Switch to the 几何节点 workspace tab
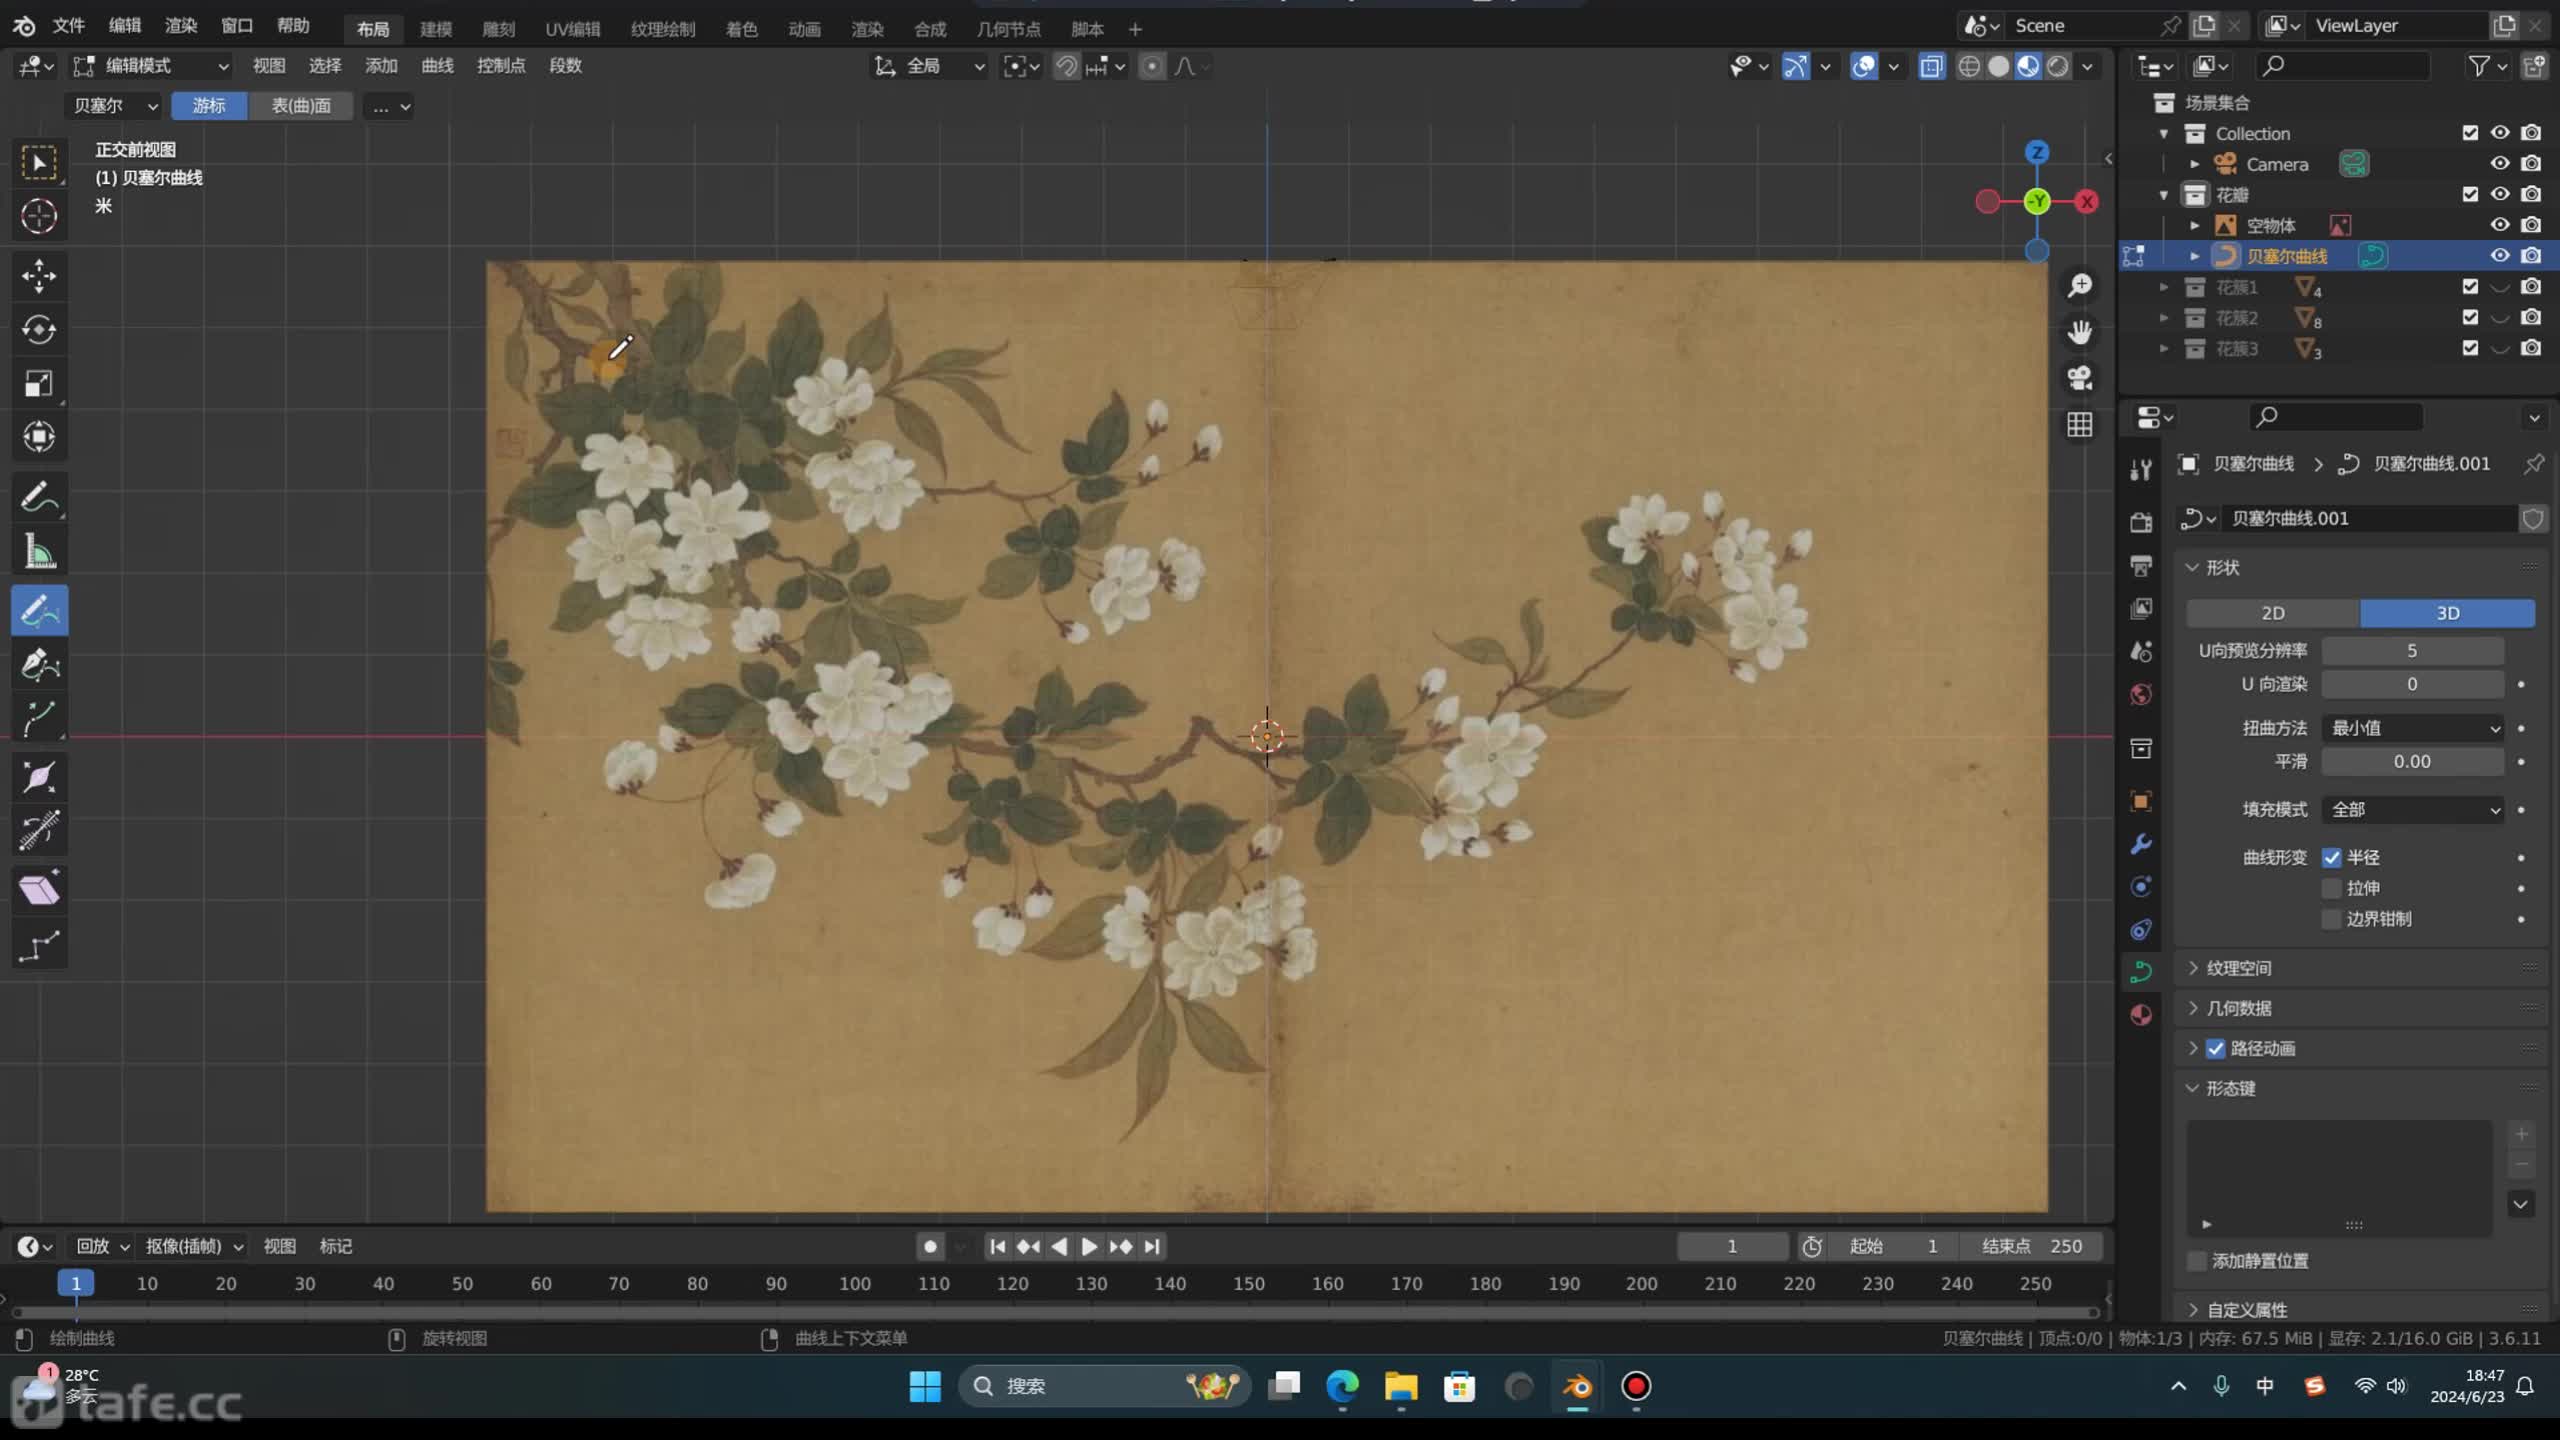The height and width of the screenshot is (1440, 2560). 1009,29
